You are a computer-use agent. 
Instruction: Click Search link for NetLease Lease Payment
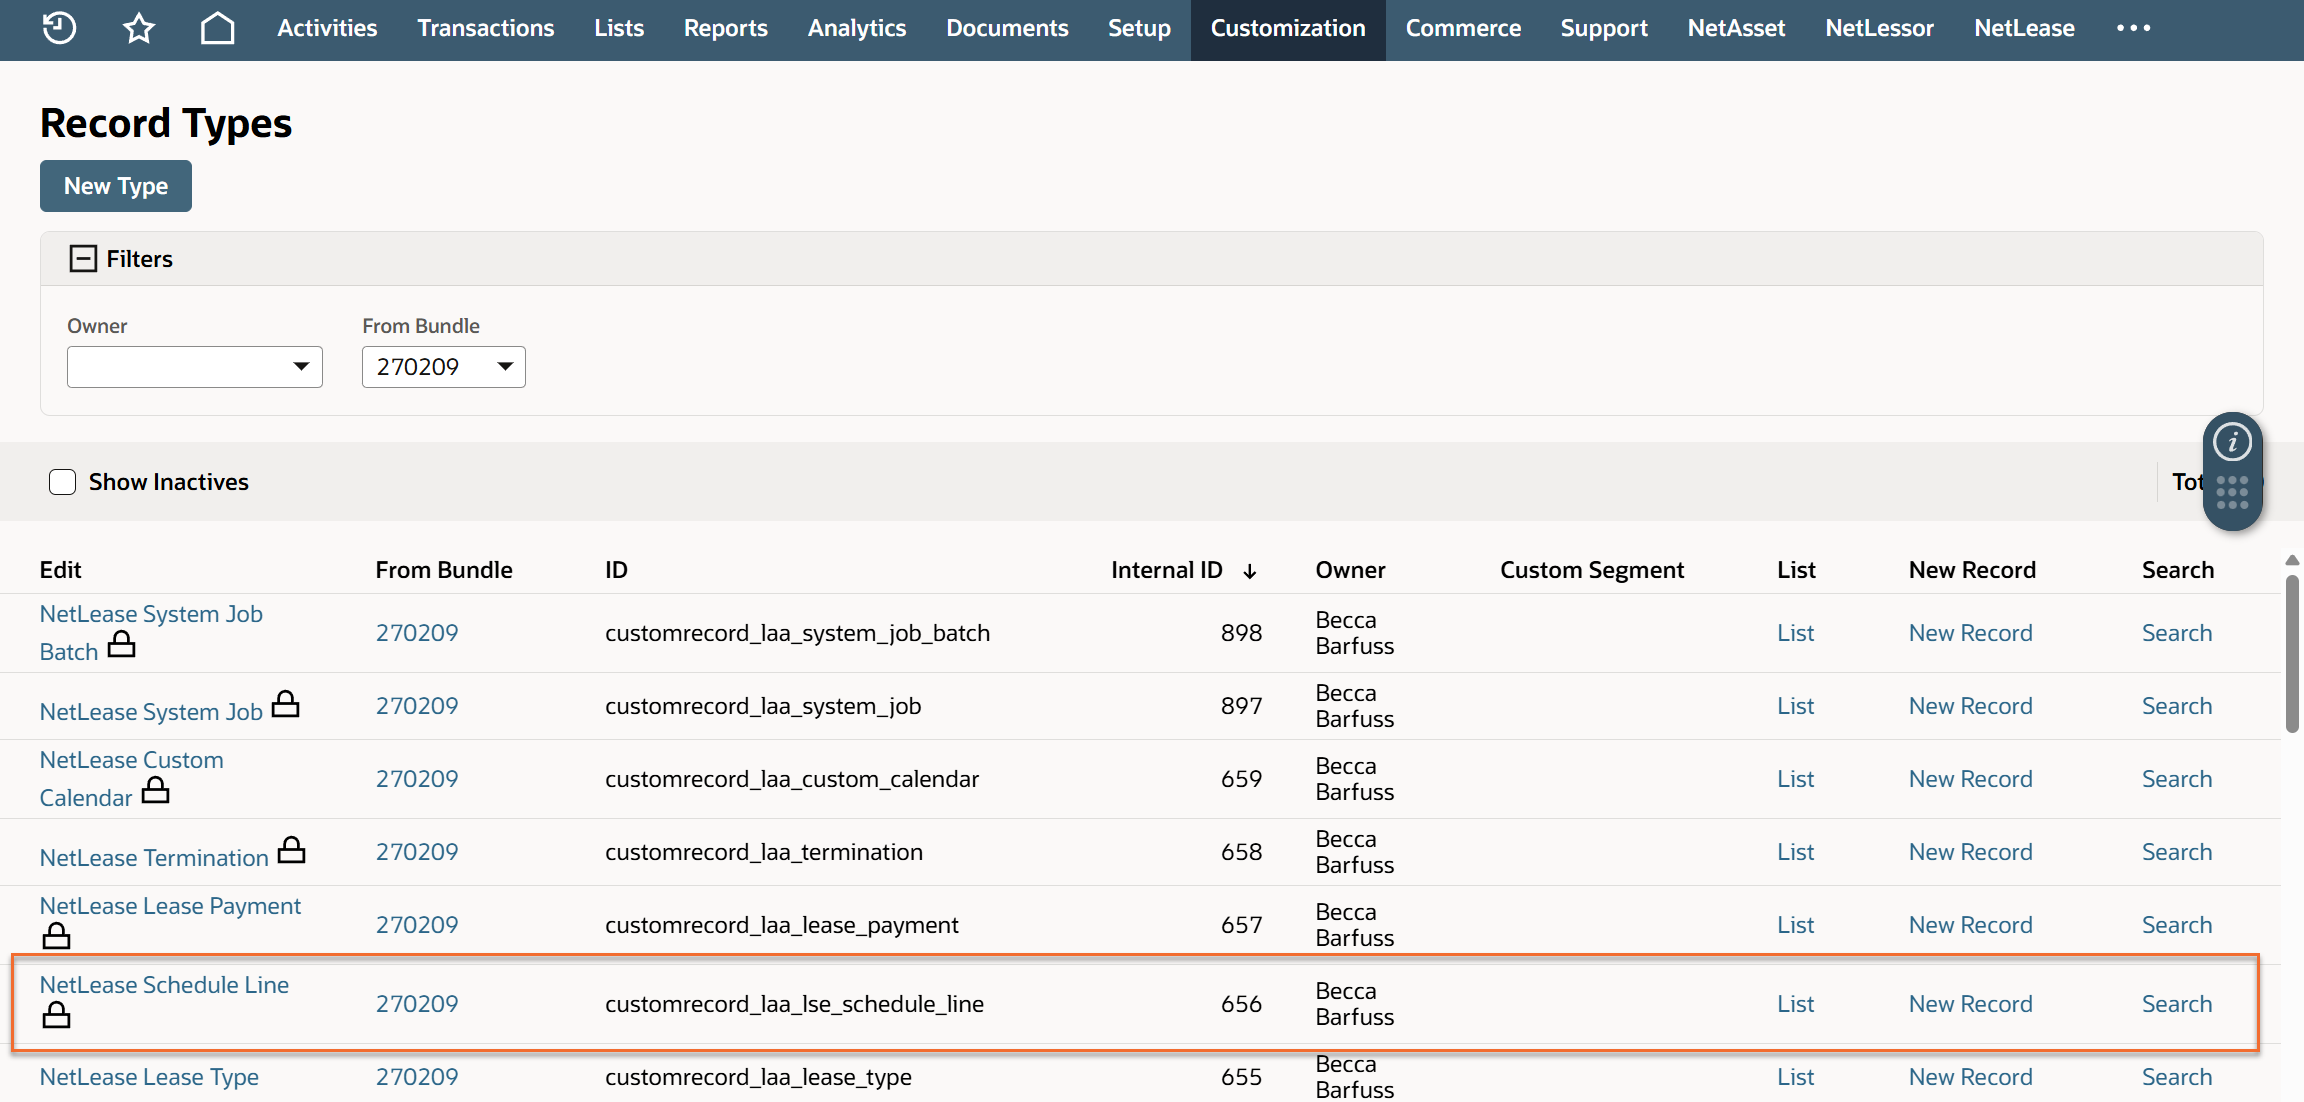2176,925
